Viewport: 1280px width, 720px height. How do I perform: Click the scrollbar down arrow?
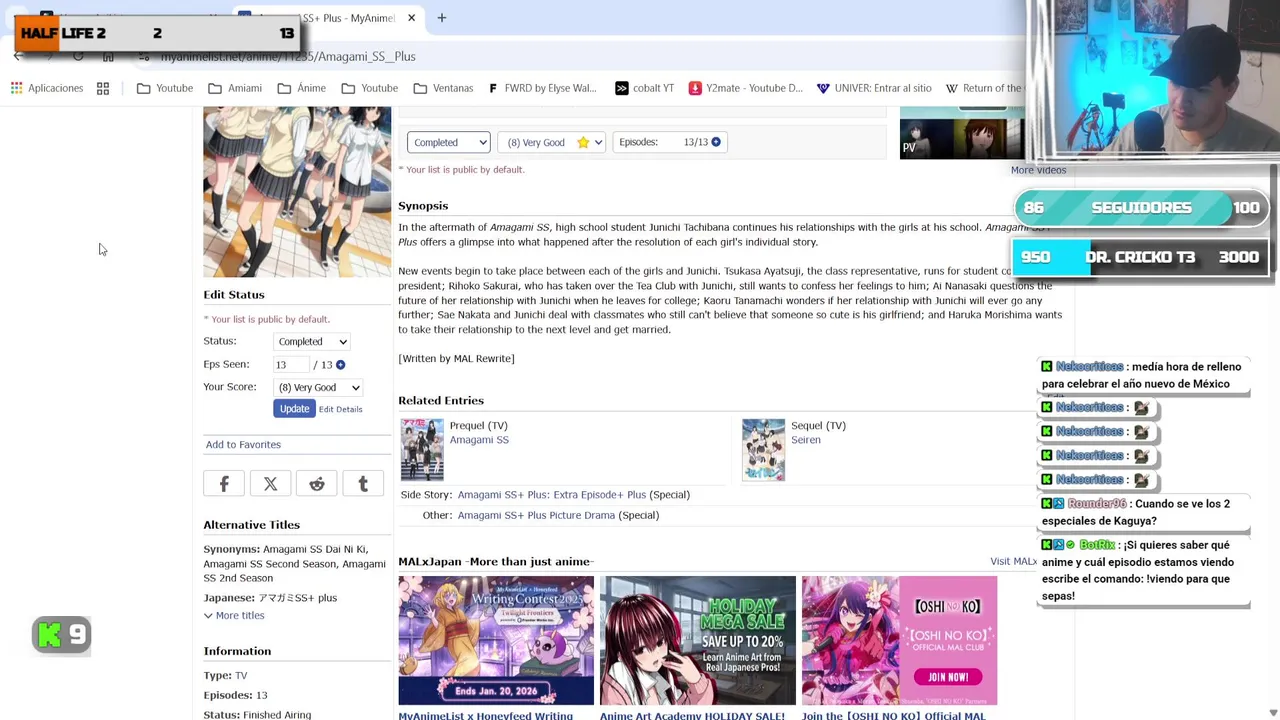point(1273,713)
